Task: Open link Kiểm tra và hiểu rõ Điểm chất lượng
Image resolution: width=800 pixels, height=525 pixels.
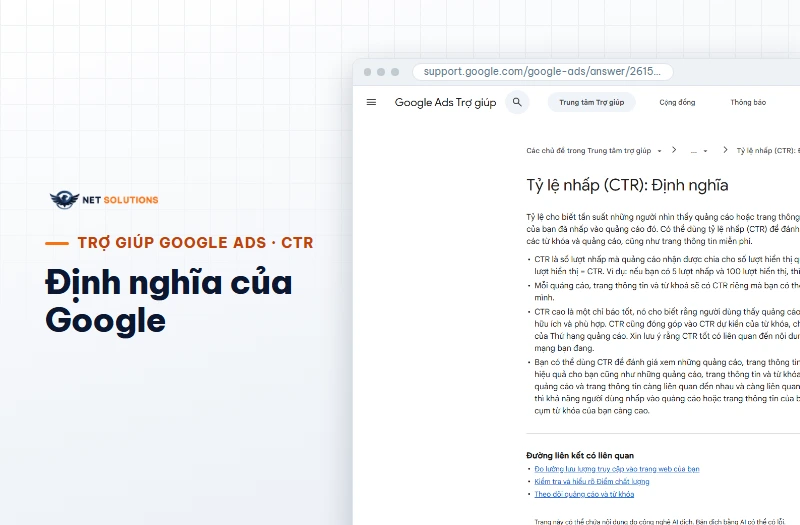Action: tap(592, 481)
